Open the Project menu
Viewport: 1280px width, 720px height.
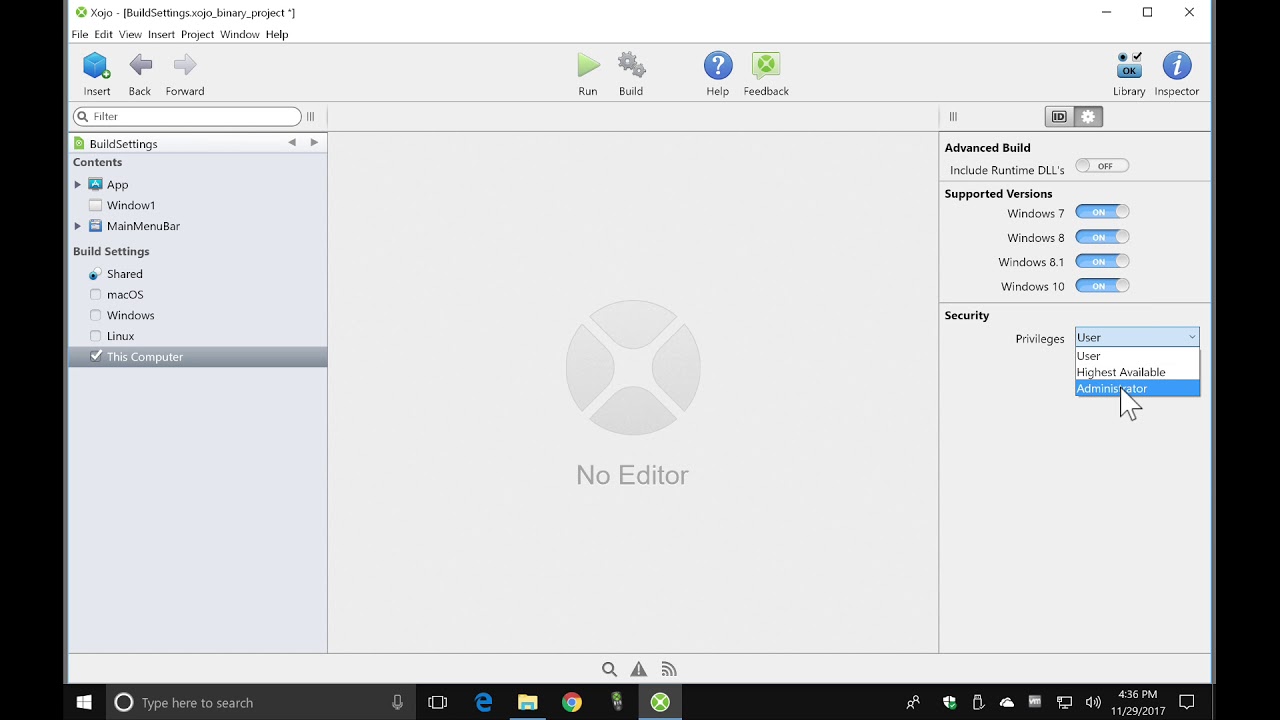pyautogui.click(x=197, y=34)
